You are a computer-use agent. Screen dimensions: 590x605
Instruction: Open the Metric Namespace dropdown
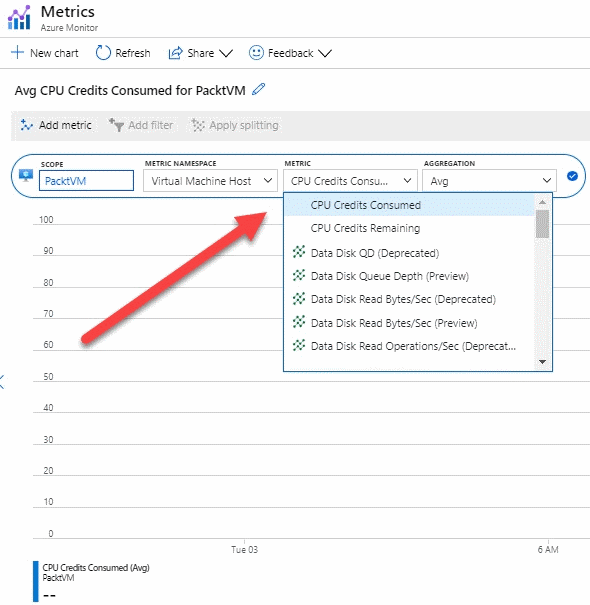(x=210, y=181)
